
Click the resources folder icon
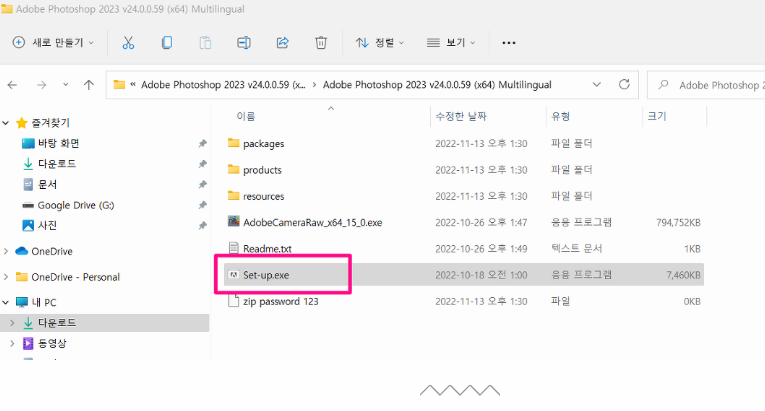234,196
